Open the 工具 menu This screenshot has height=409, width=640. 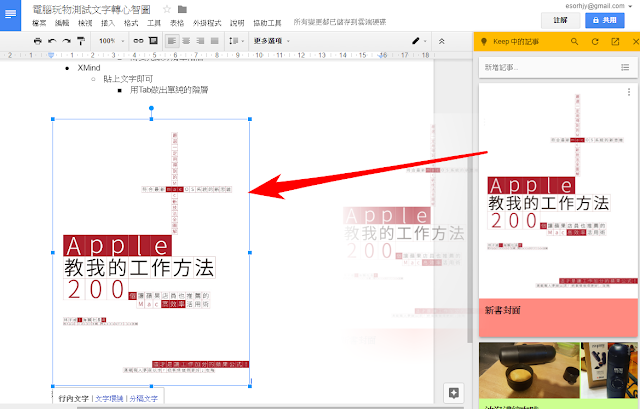tap(154, 23)
